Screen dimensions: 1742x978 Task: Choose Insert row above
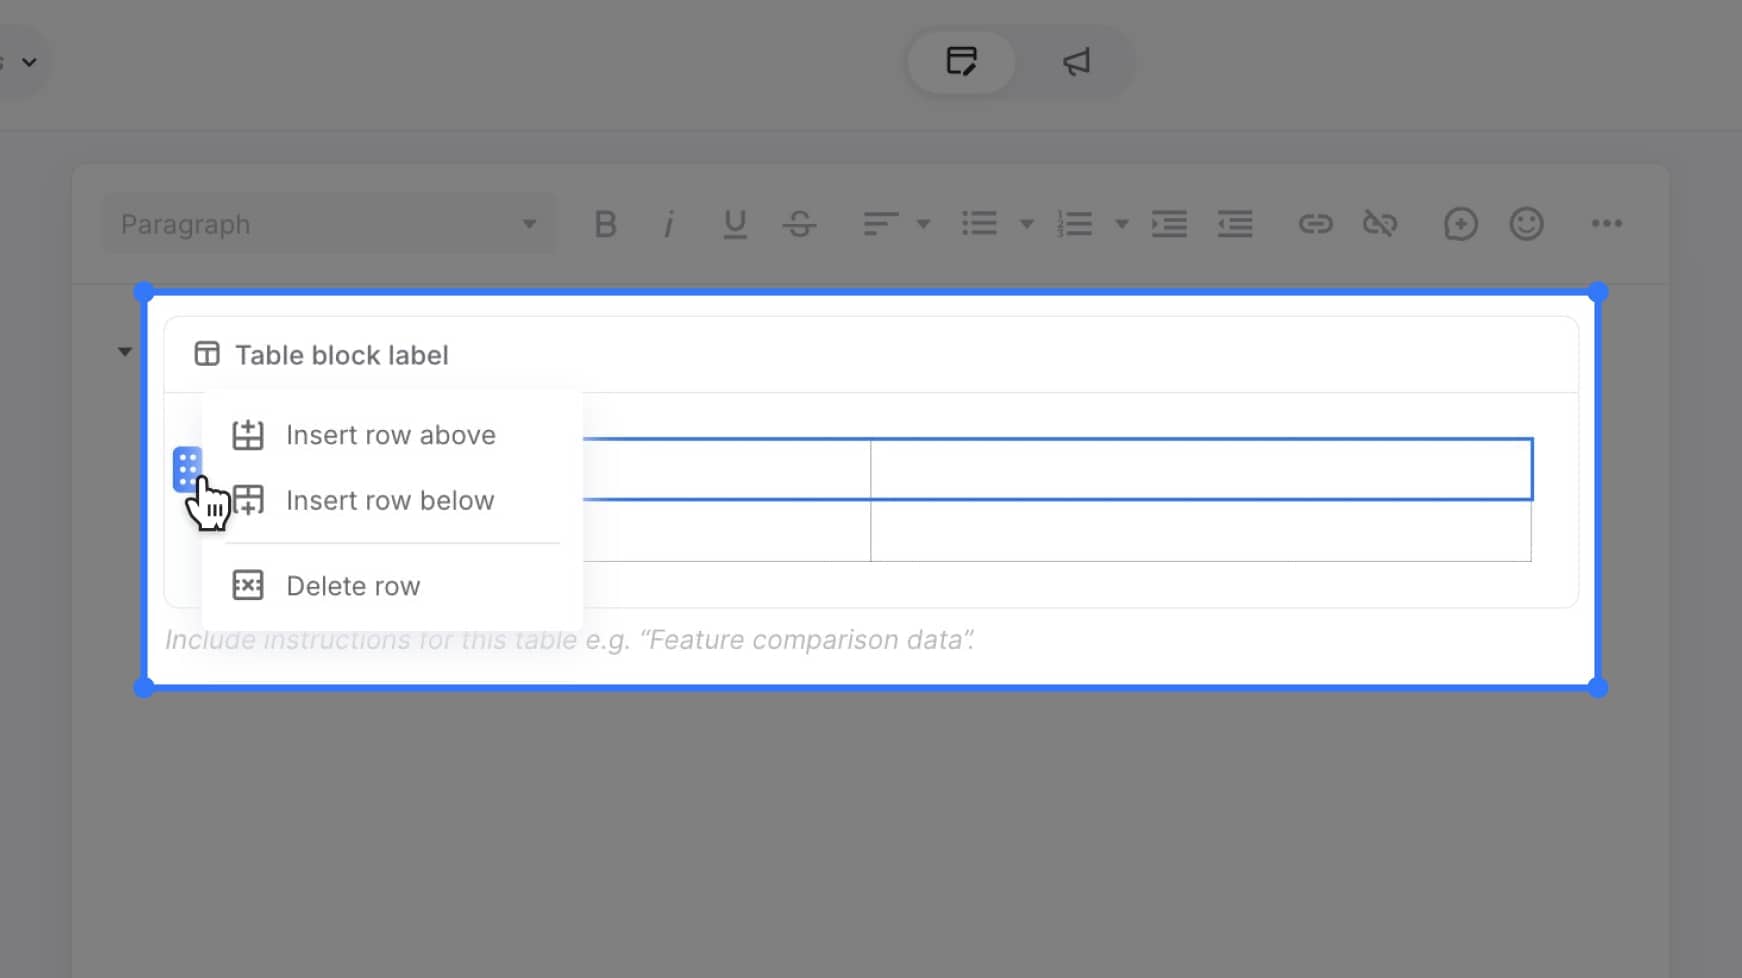coord(391,435)
